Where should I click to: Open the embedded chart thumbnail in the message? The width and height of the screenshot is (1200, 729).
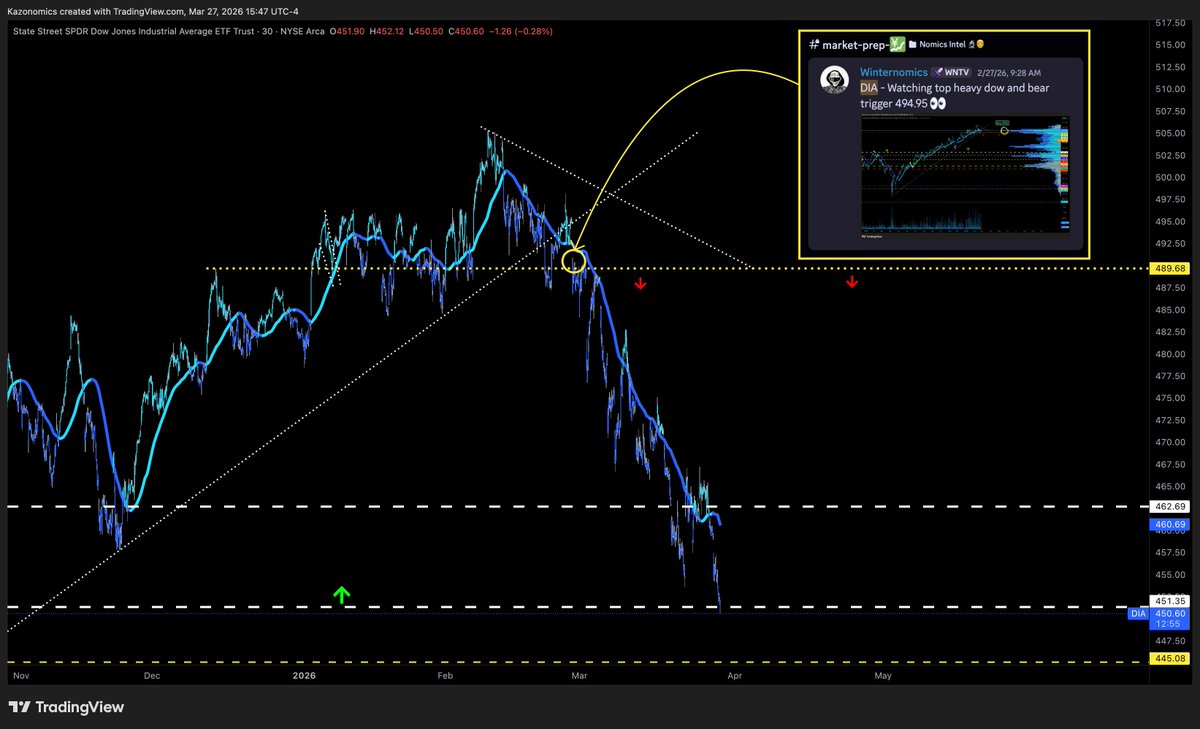[966, 175]
